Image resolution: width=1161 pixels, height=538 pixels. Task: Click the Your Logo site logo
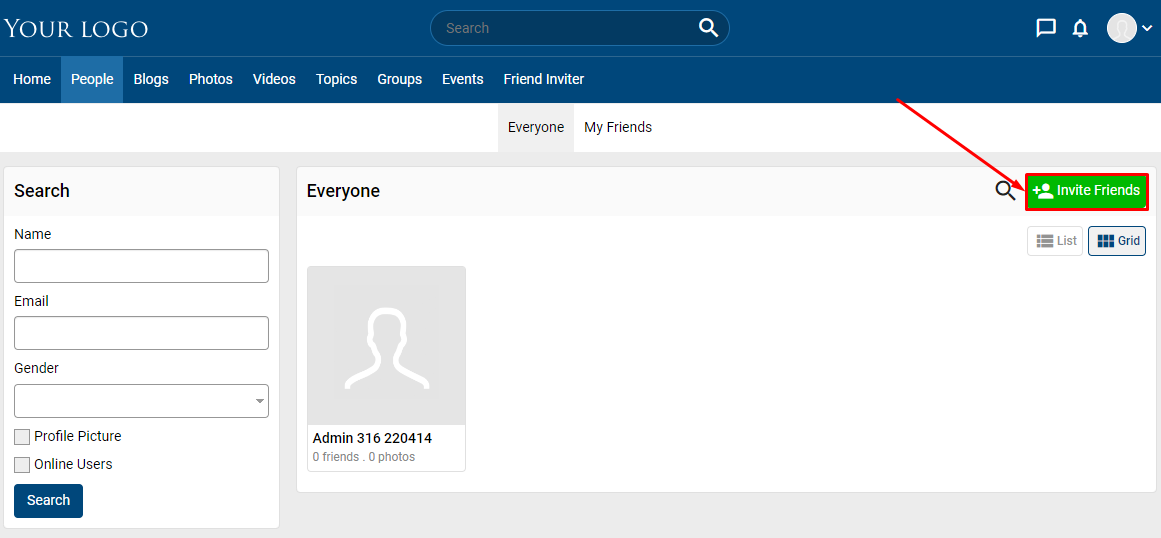pos(76,29)
